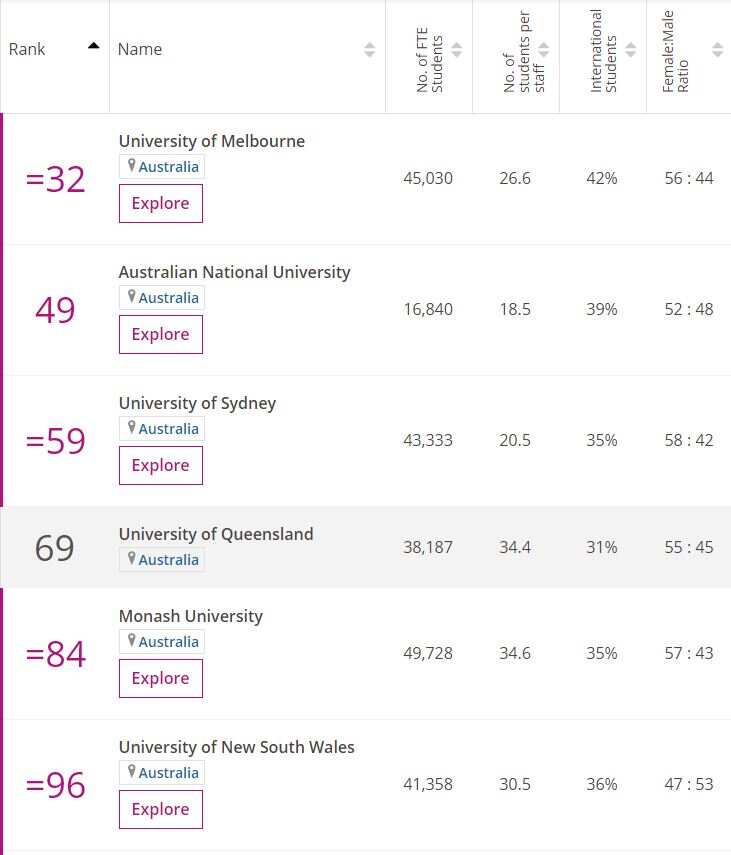Image resolution: width=731 pixels, height=855 pixels.
Task: Click Australian National University's location pin icon
Action: [x=131, y=297]
